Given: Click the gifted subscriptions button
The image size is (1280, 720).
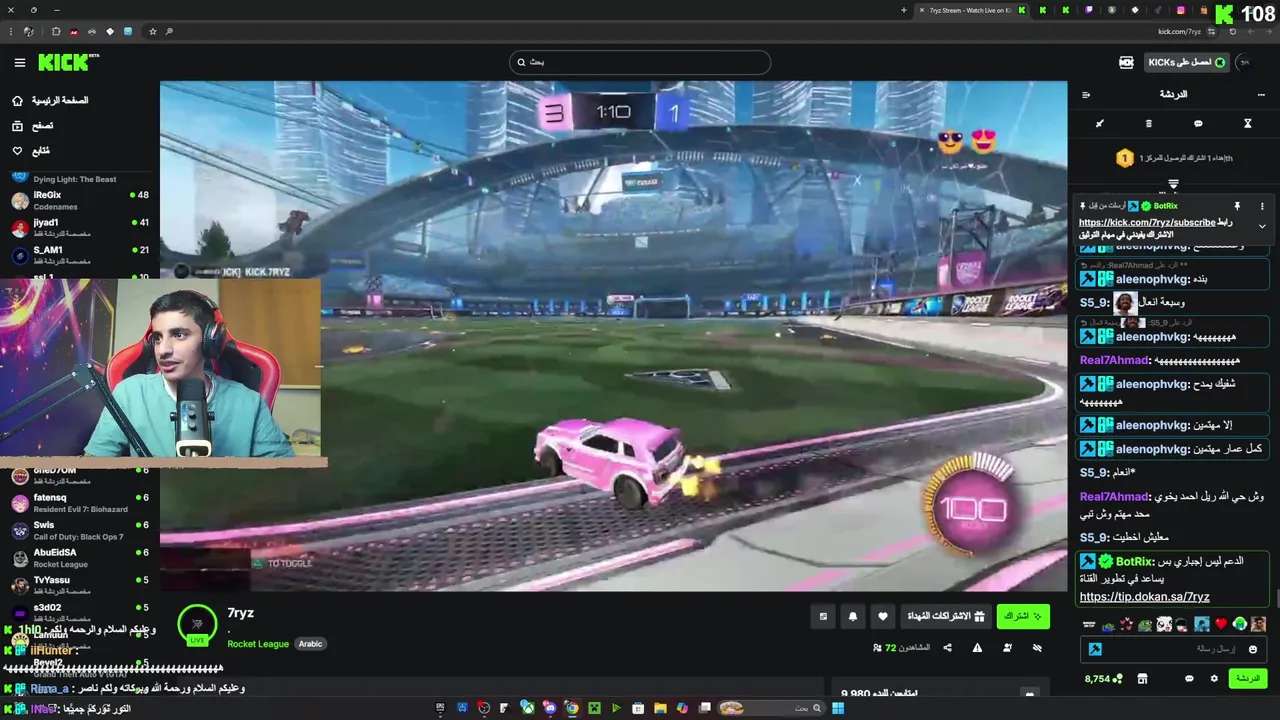Looking at the screenshot, I should [946, 616].
